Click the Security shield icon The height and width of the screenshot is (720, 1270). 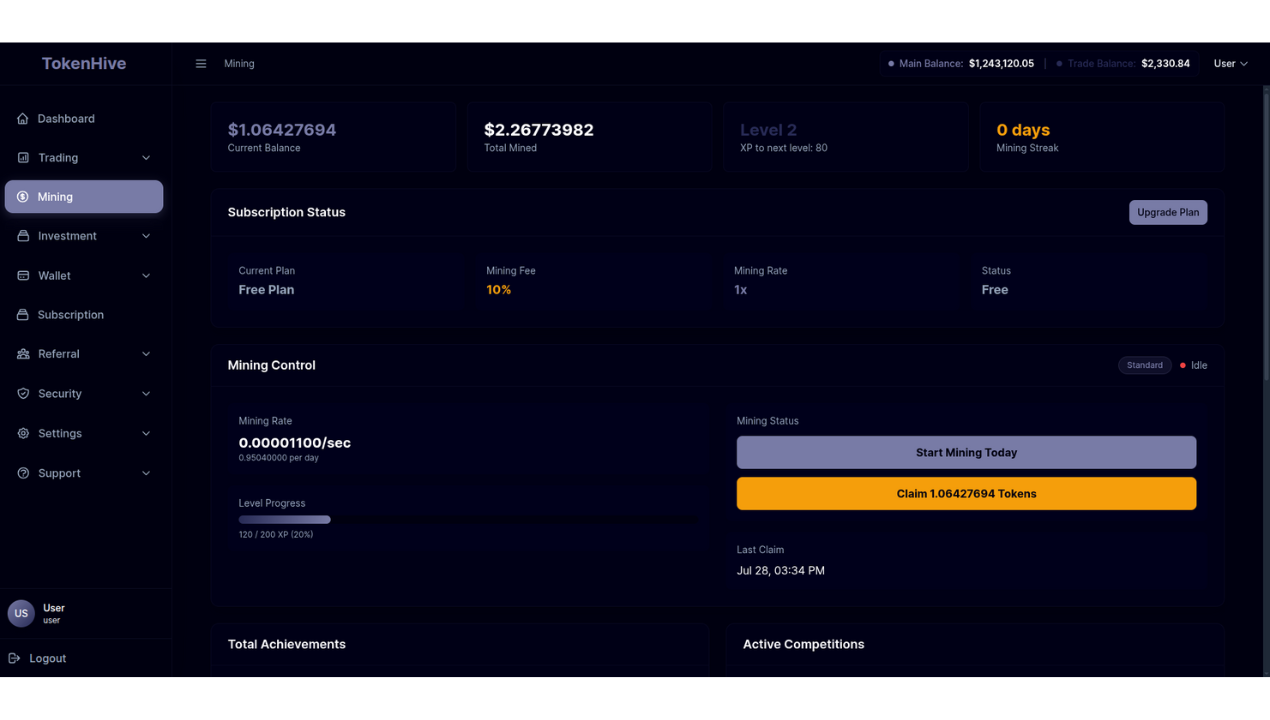click(x=23, y=394)
